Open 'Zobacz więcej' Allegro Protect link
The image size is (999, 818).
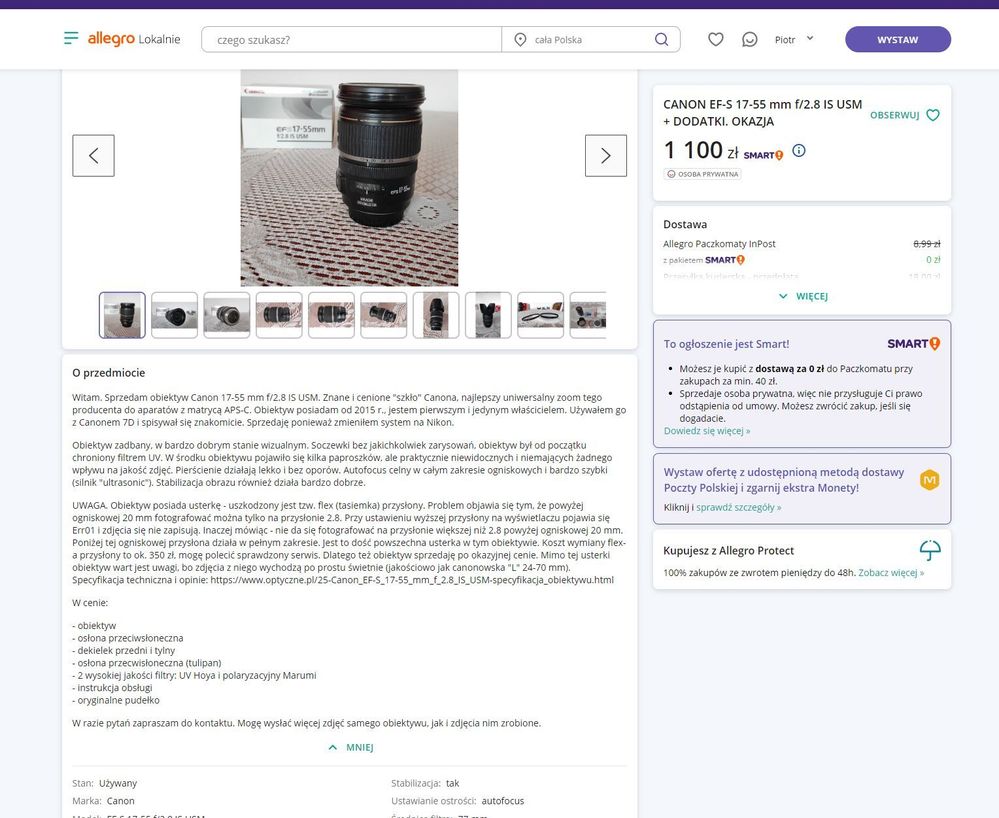tap(890, 573)
